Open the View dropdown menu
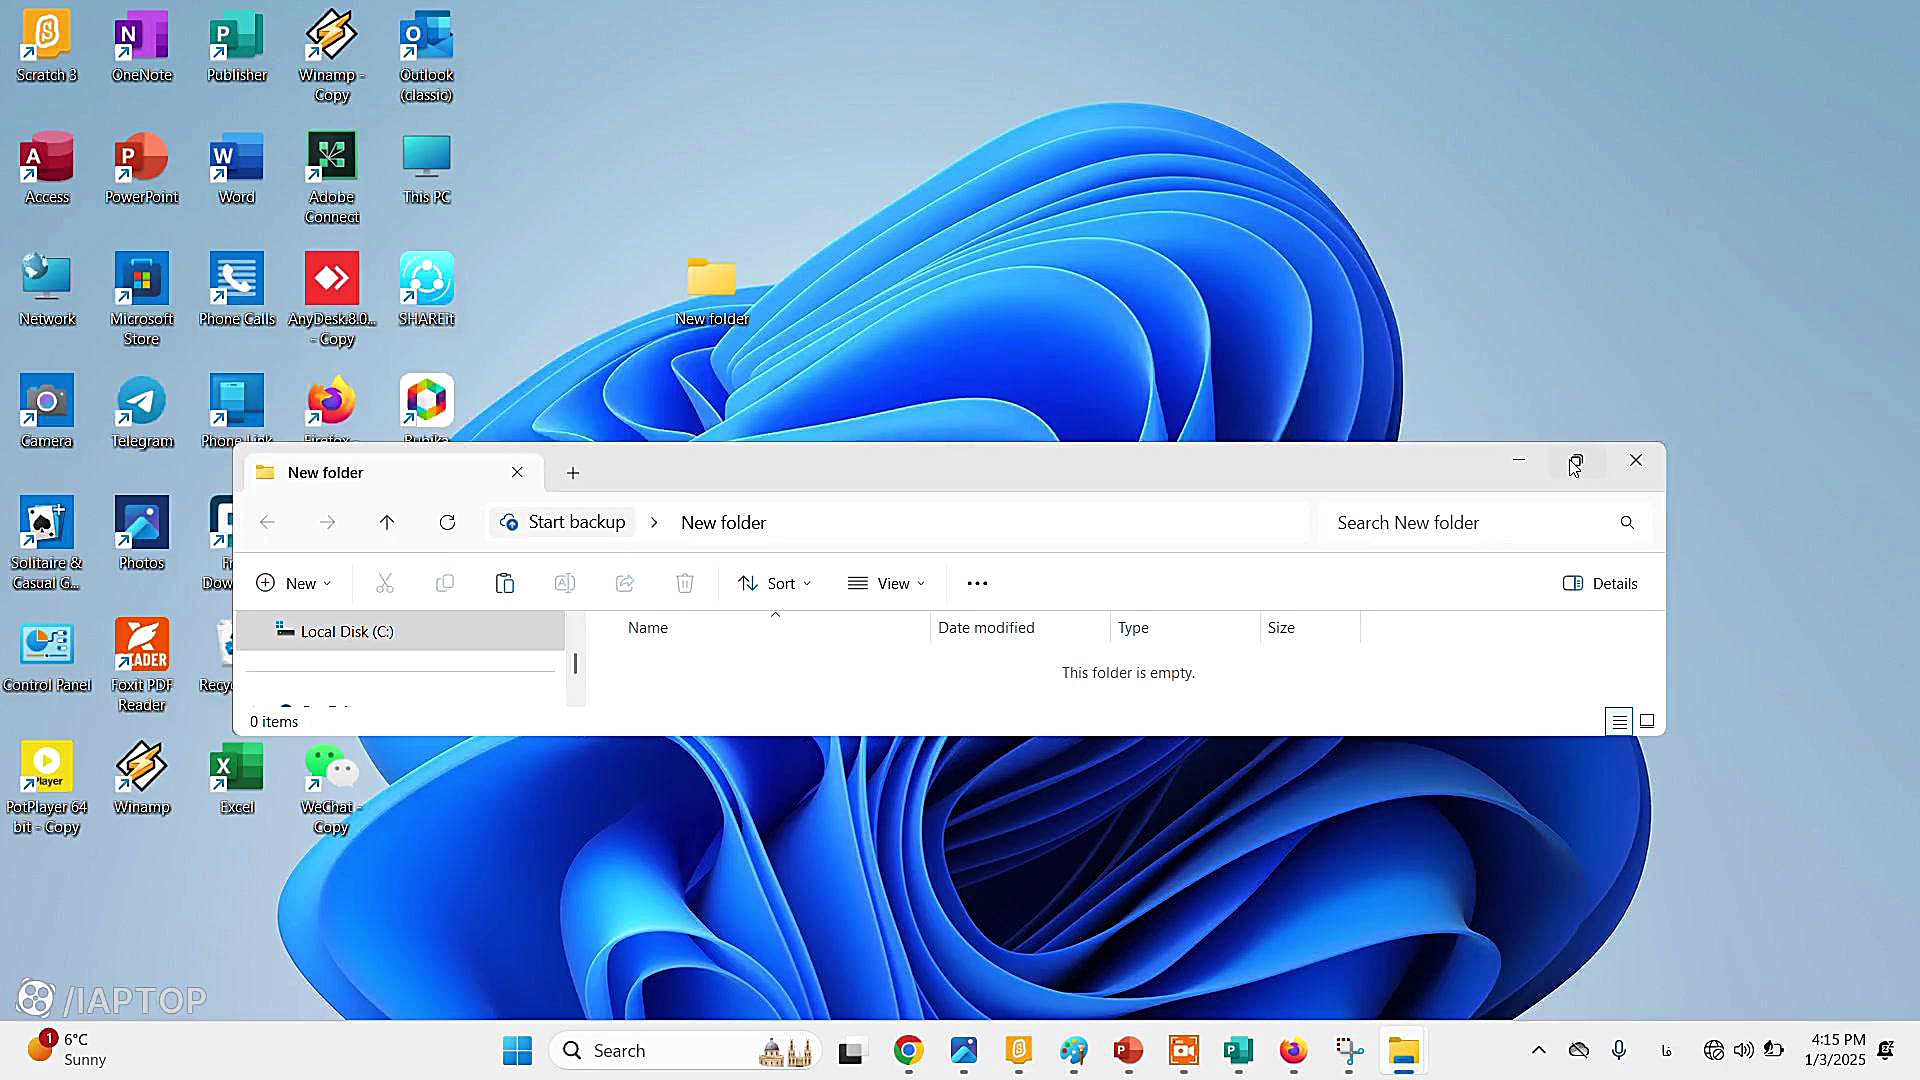Image resolution: width=1920 pixels, height=1080 pixels. (x=886, y=583)
